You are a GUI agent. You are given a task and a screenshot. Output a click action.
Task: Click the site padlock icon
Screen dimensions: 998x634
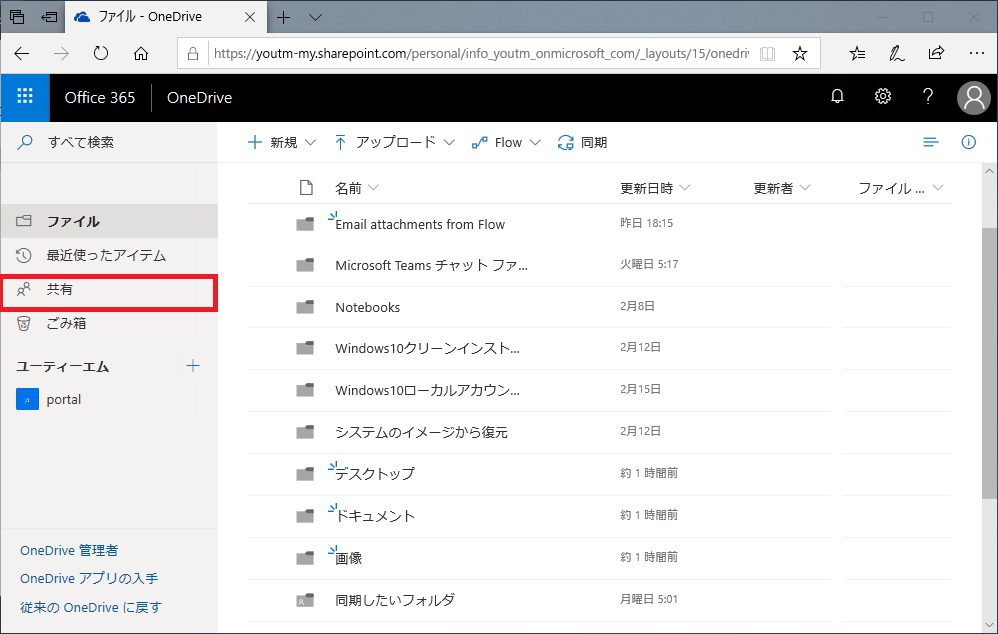(x=193, y=53)
